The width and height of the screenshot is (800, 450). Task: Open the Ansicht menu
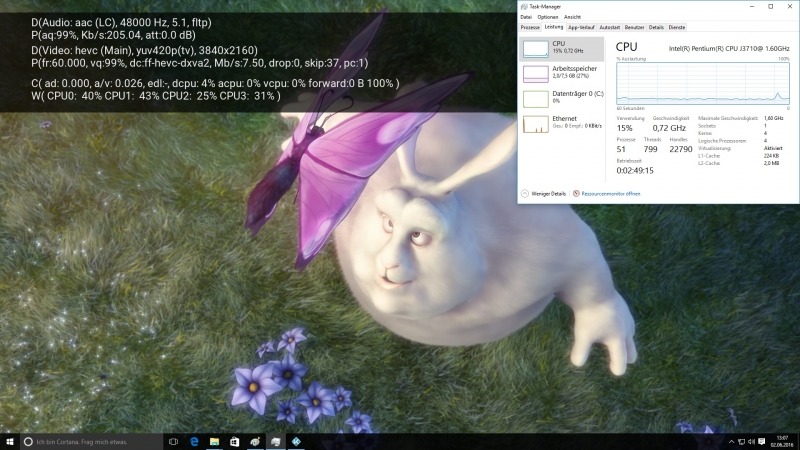[572, 17]
